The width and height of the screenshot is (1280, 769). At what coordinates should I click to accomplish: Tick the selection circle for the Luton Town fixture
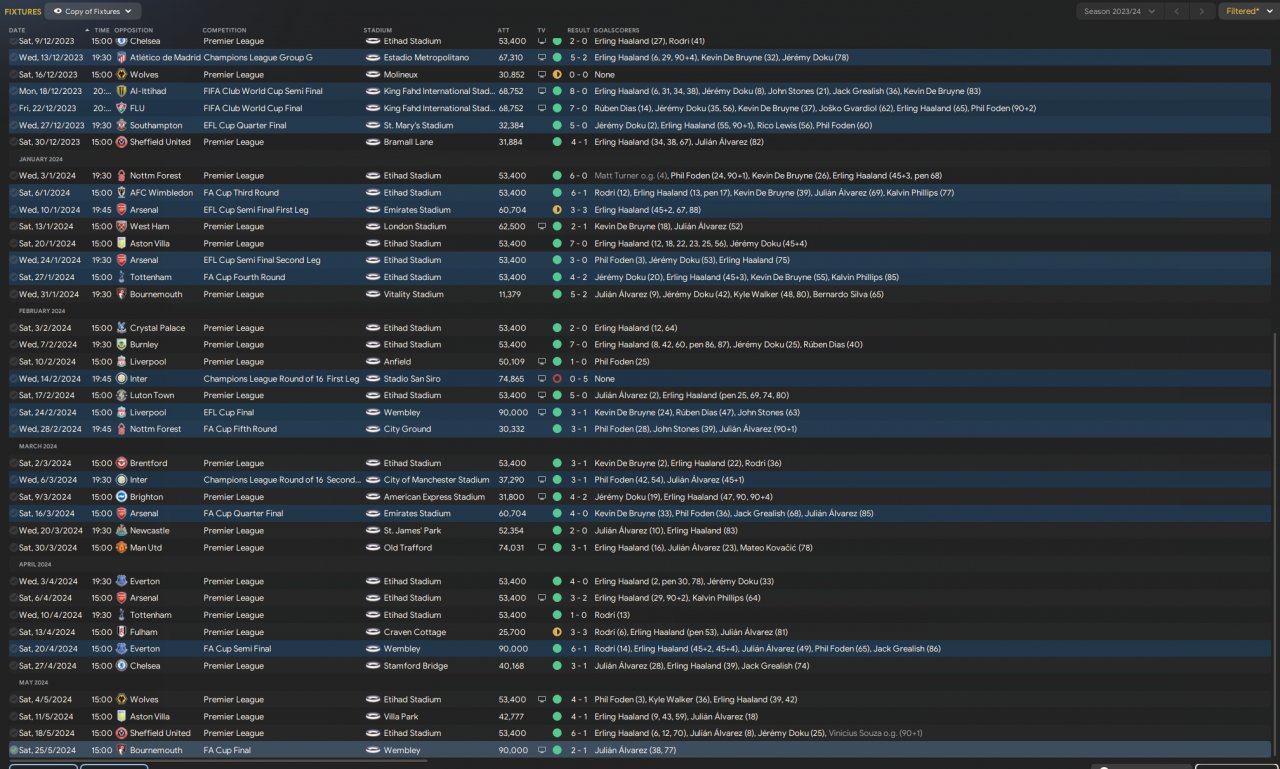point(13,396)
